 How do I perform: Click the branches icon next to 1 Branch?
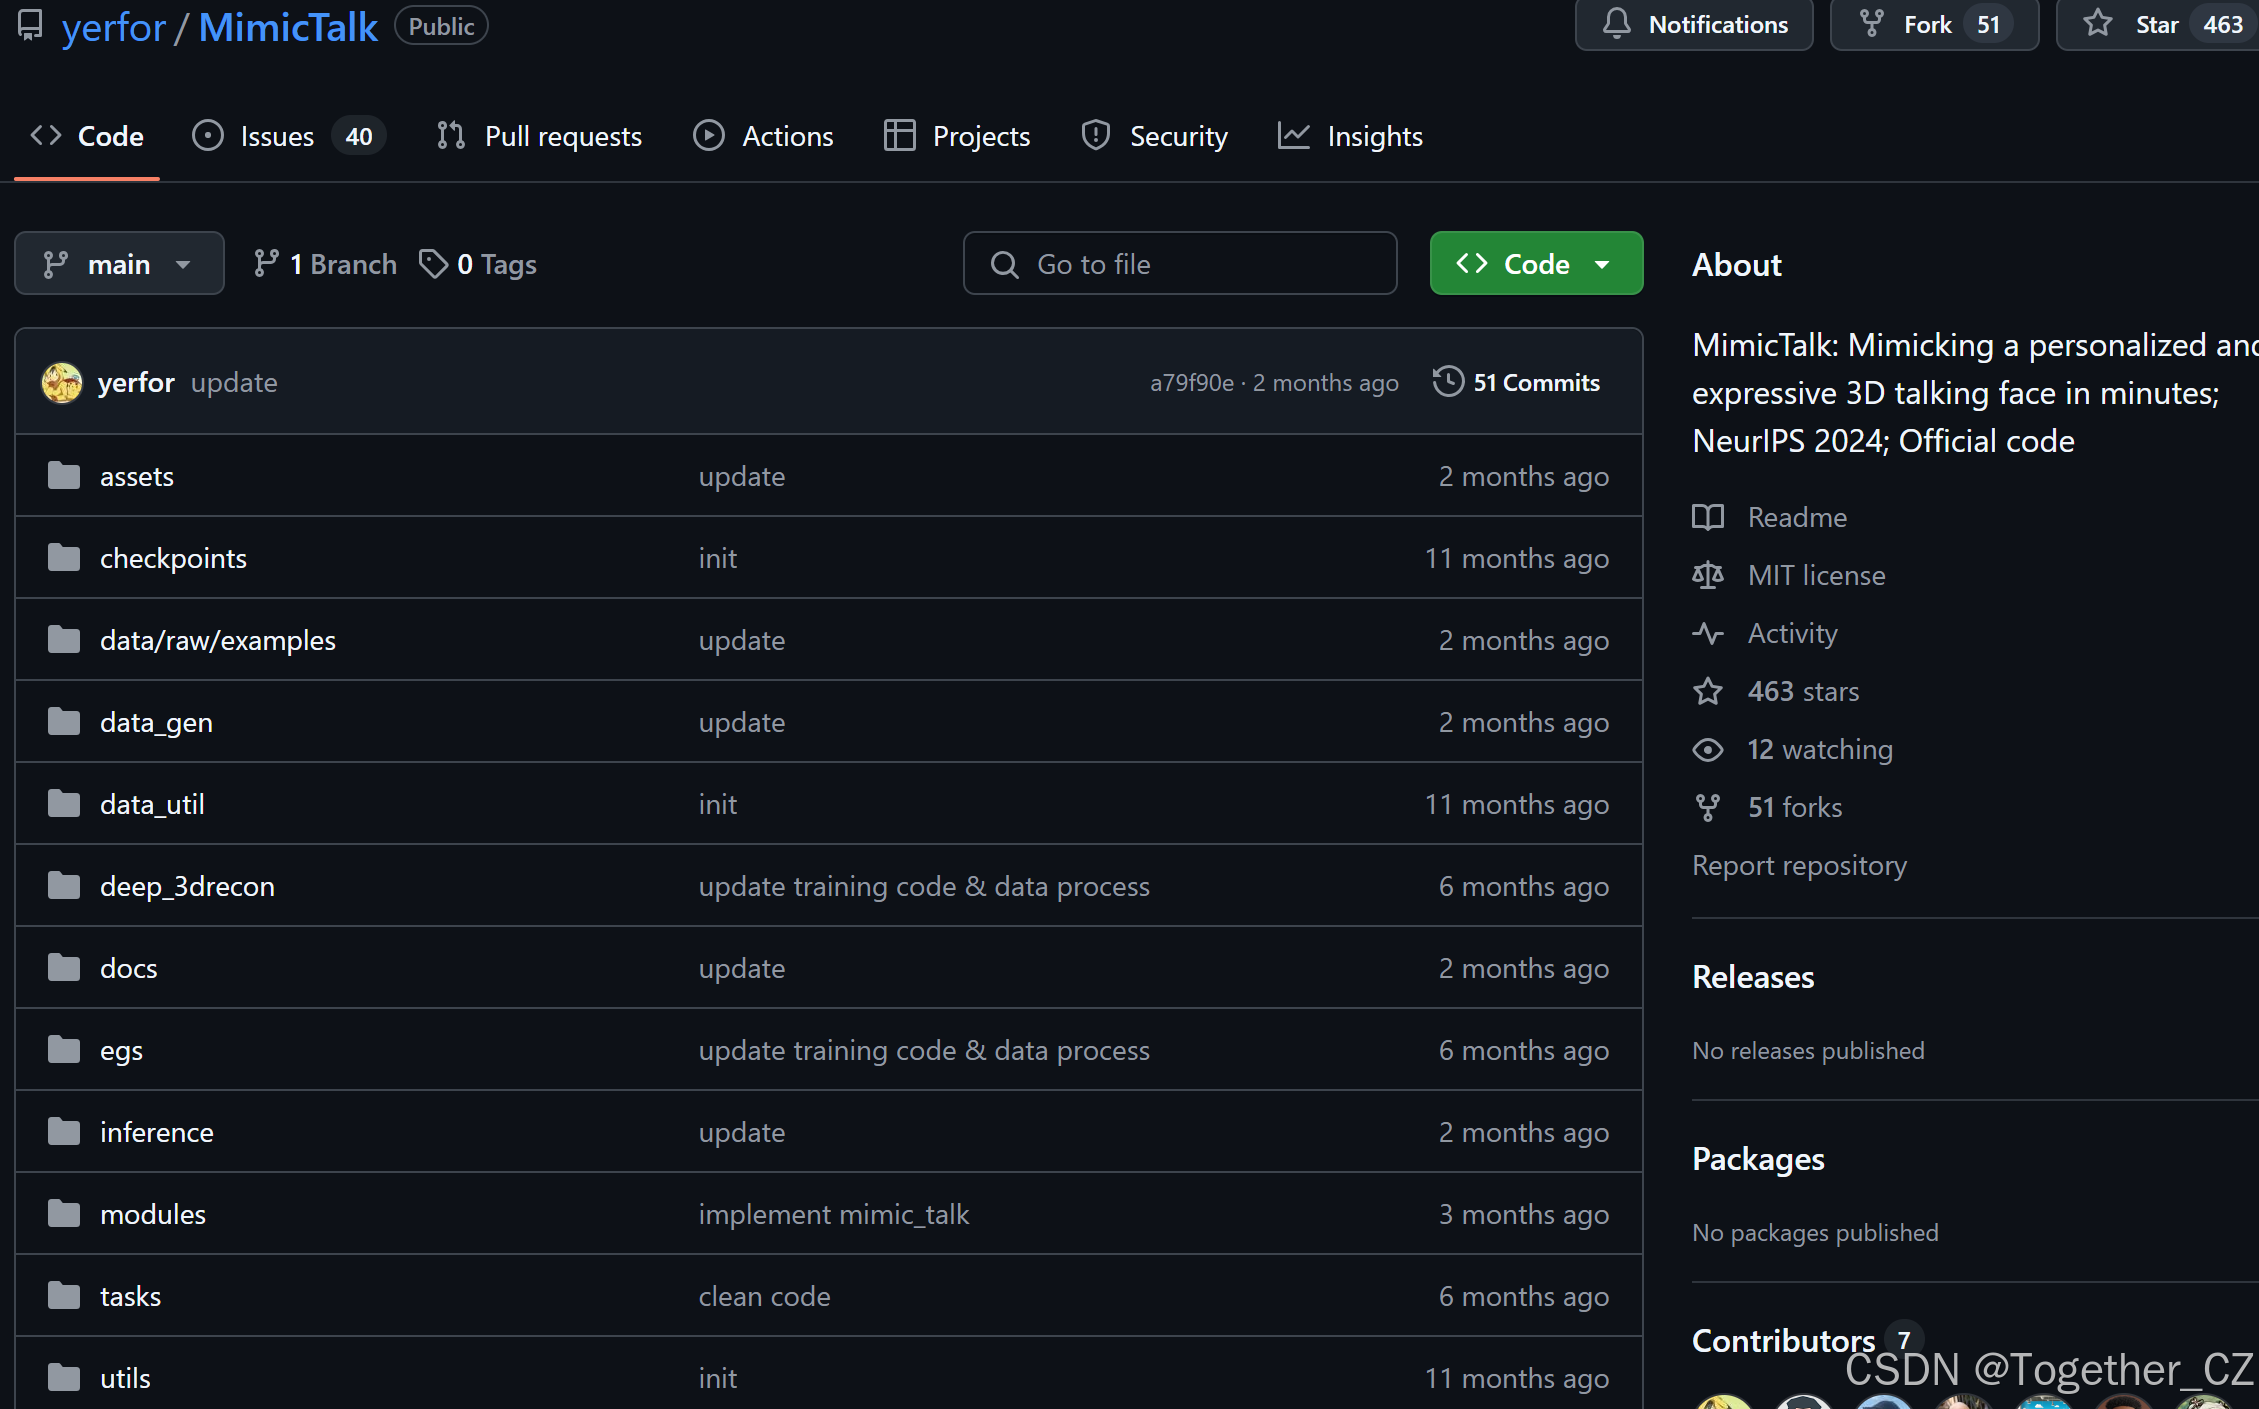[266, 264]
